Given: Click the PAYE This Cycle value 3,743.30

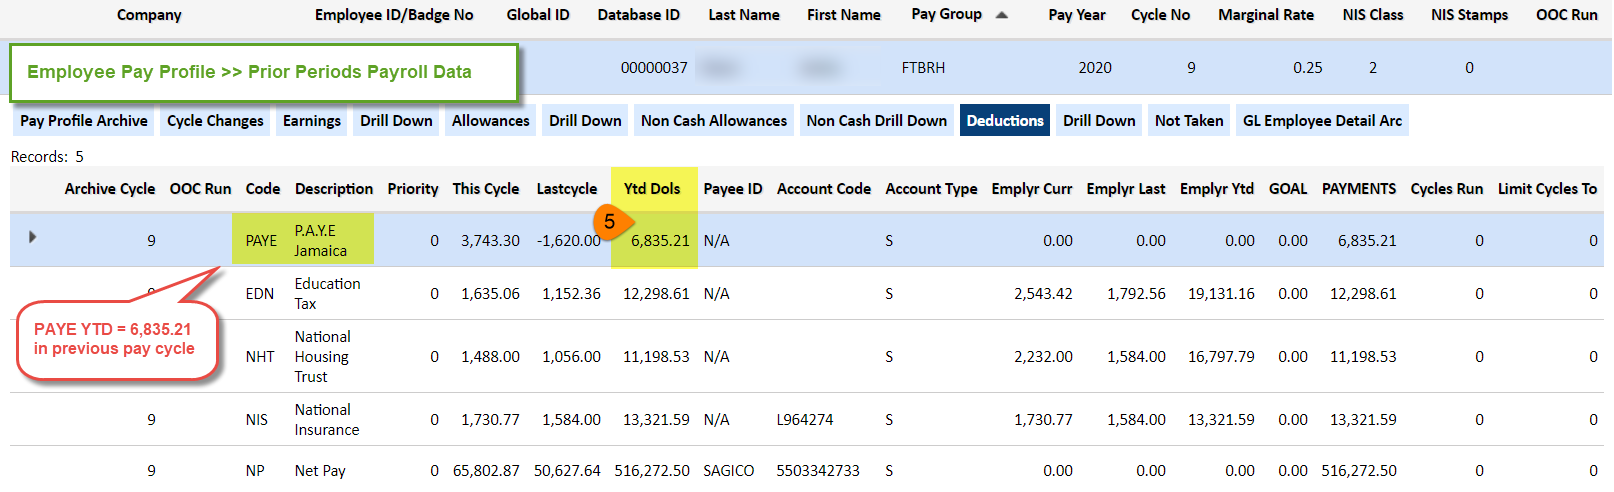Looking at the screenshot, I should pyautogui.click(x=490, y=241).
